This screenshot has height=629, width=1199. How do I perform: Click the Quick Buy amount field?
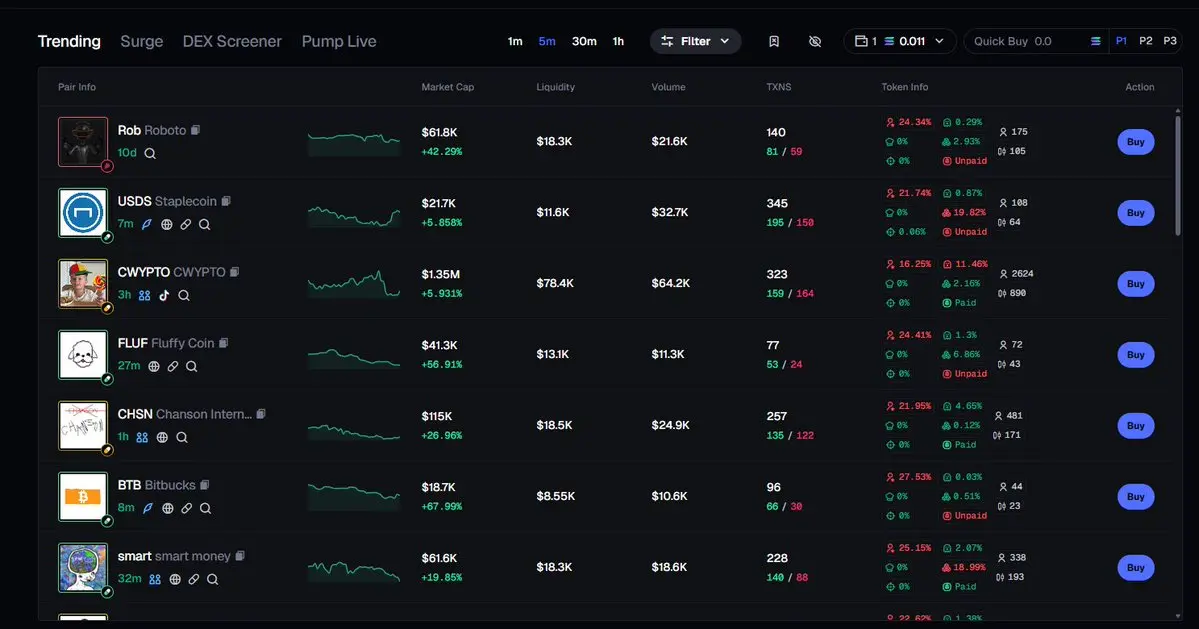[x=1036, y=41]
